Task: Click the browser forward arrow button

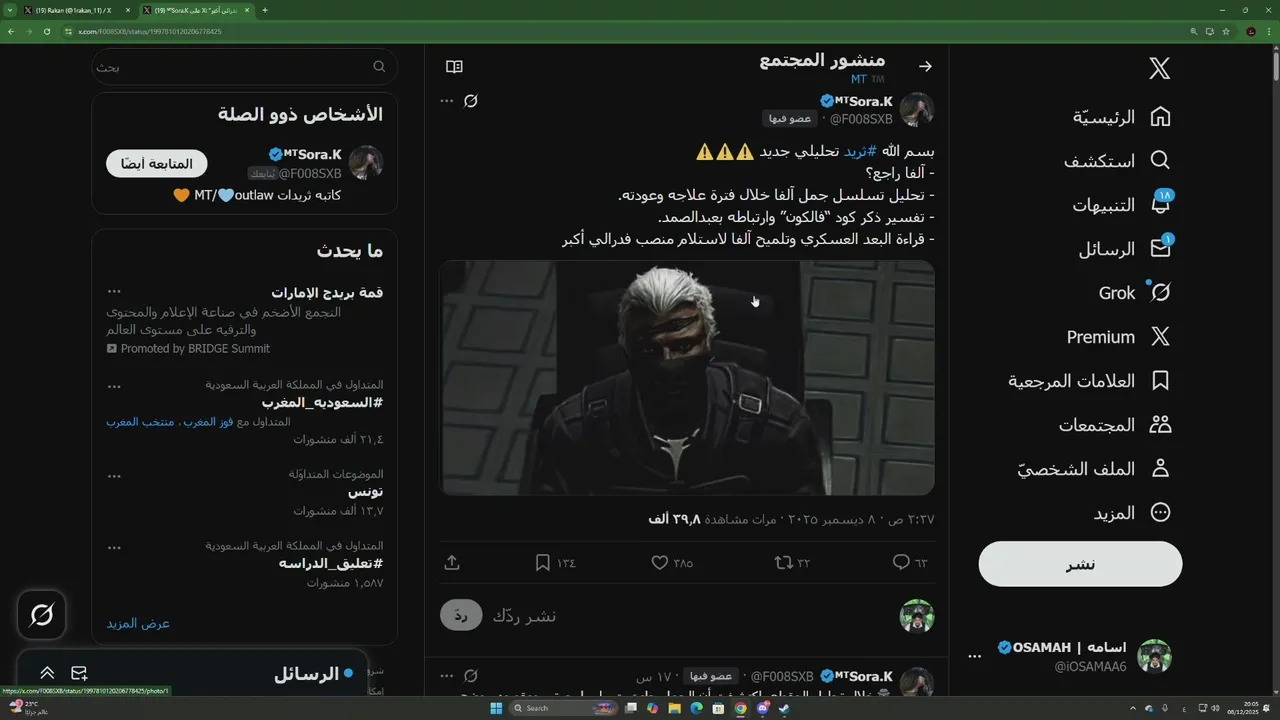Action: (29, 31)
